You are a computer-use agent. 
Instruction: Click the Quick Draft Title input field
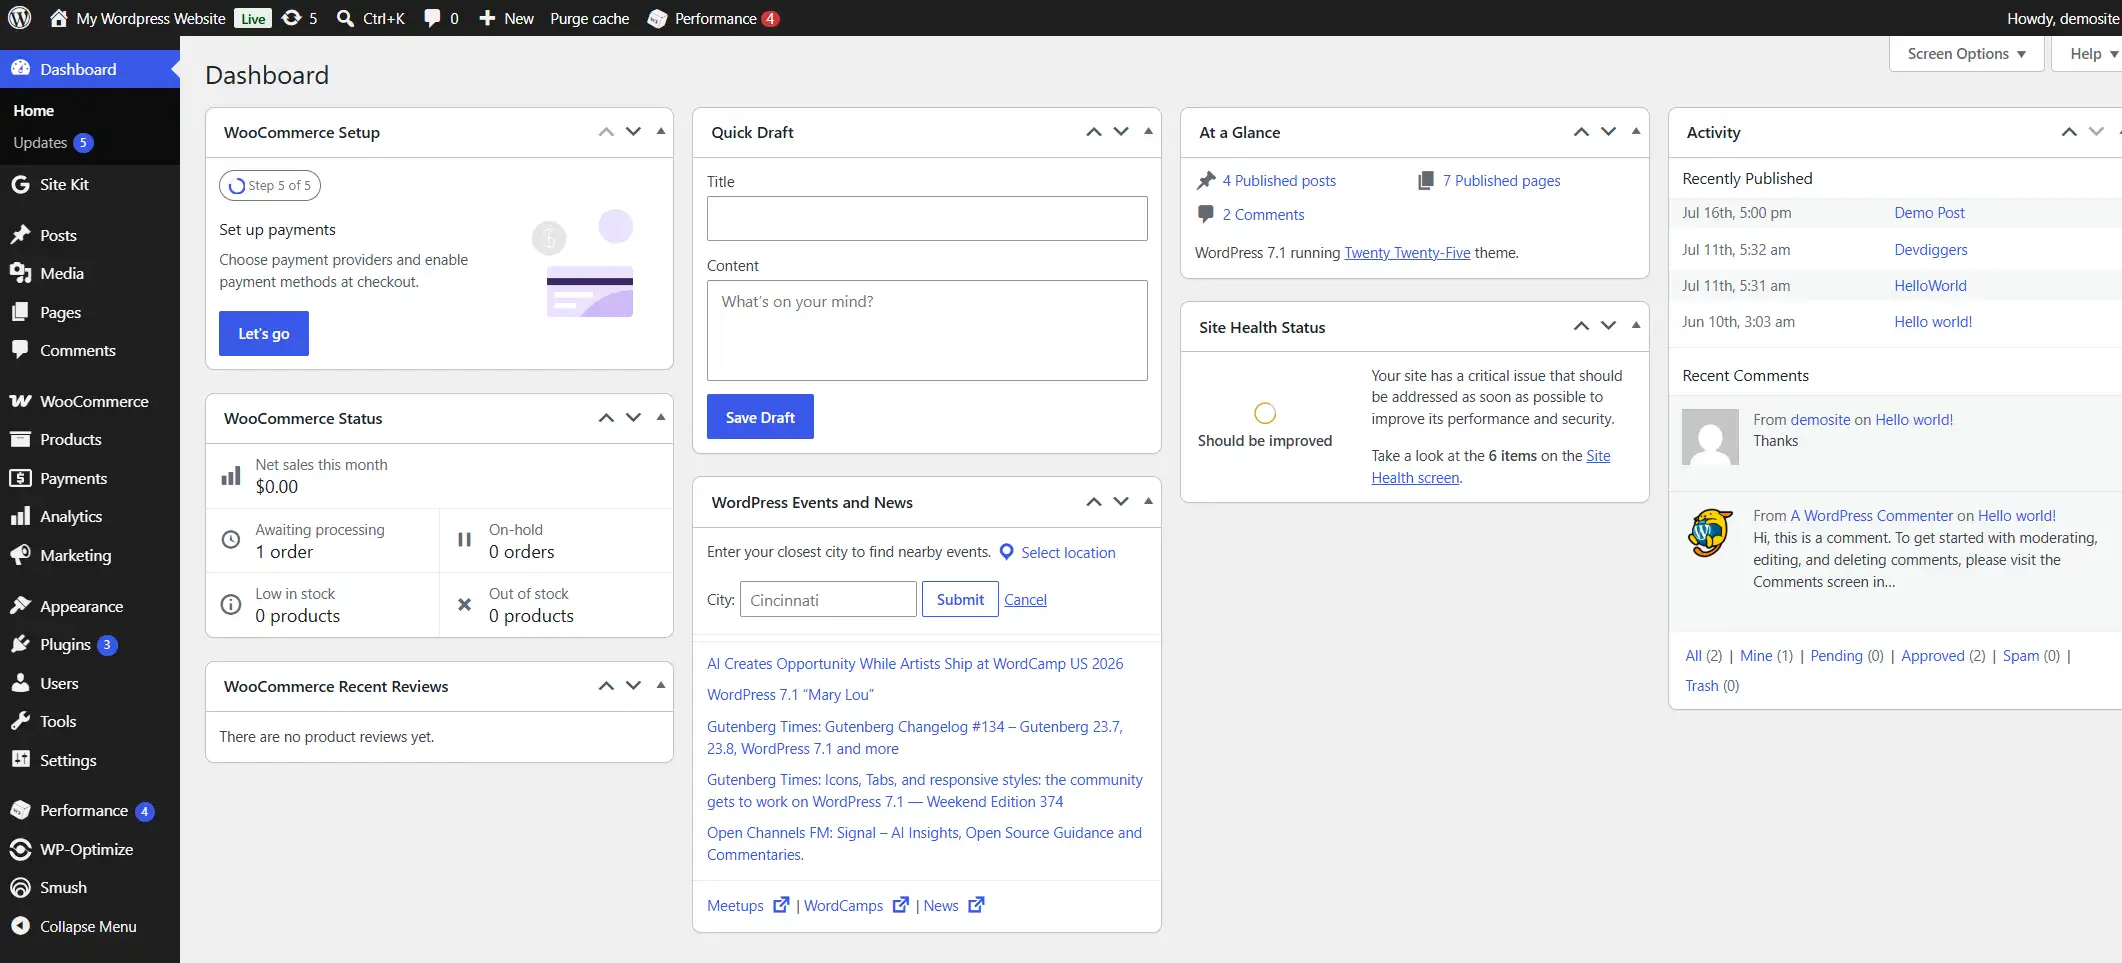[927, 218]
